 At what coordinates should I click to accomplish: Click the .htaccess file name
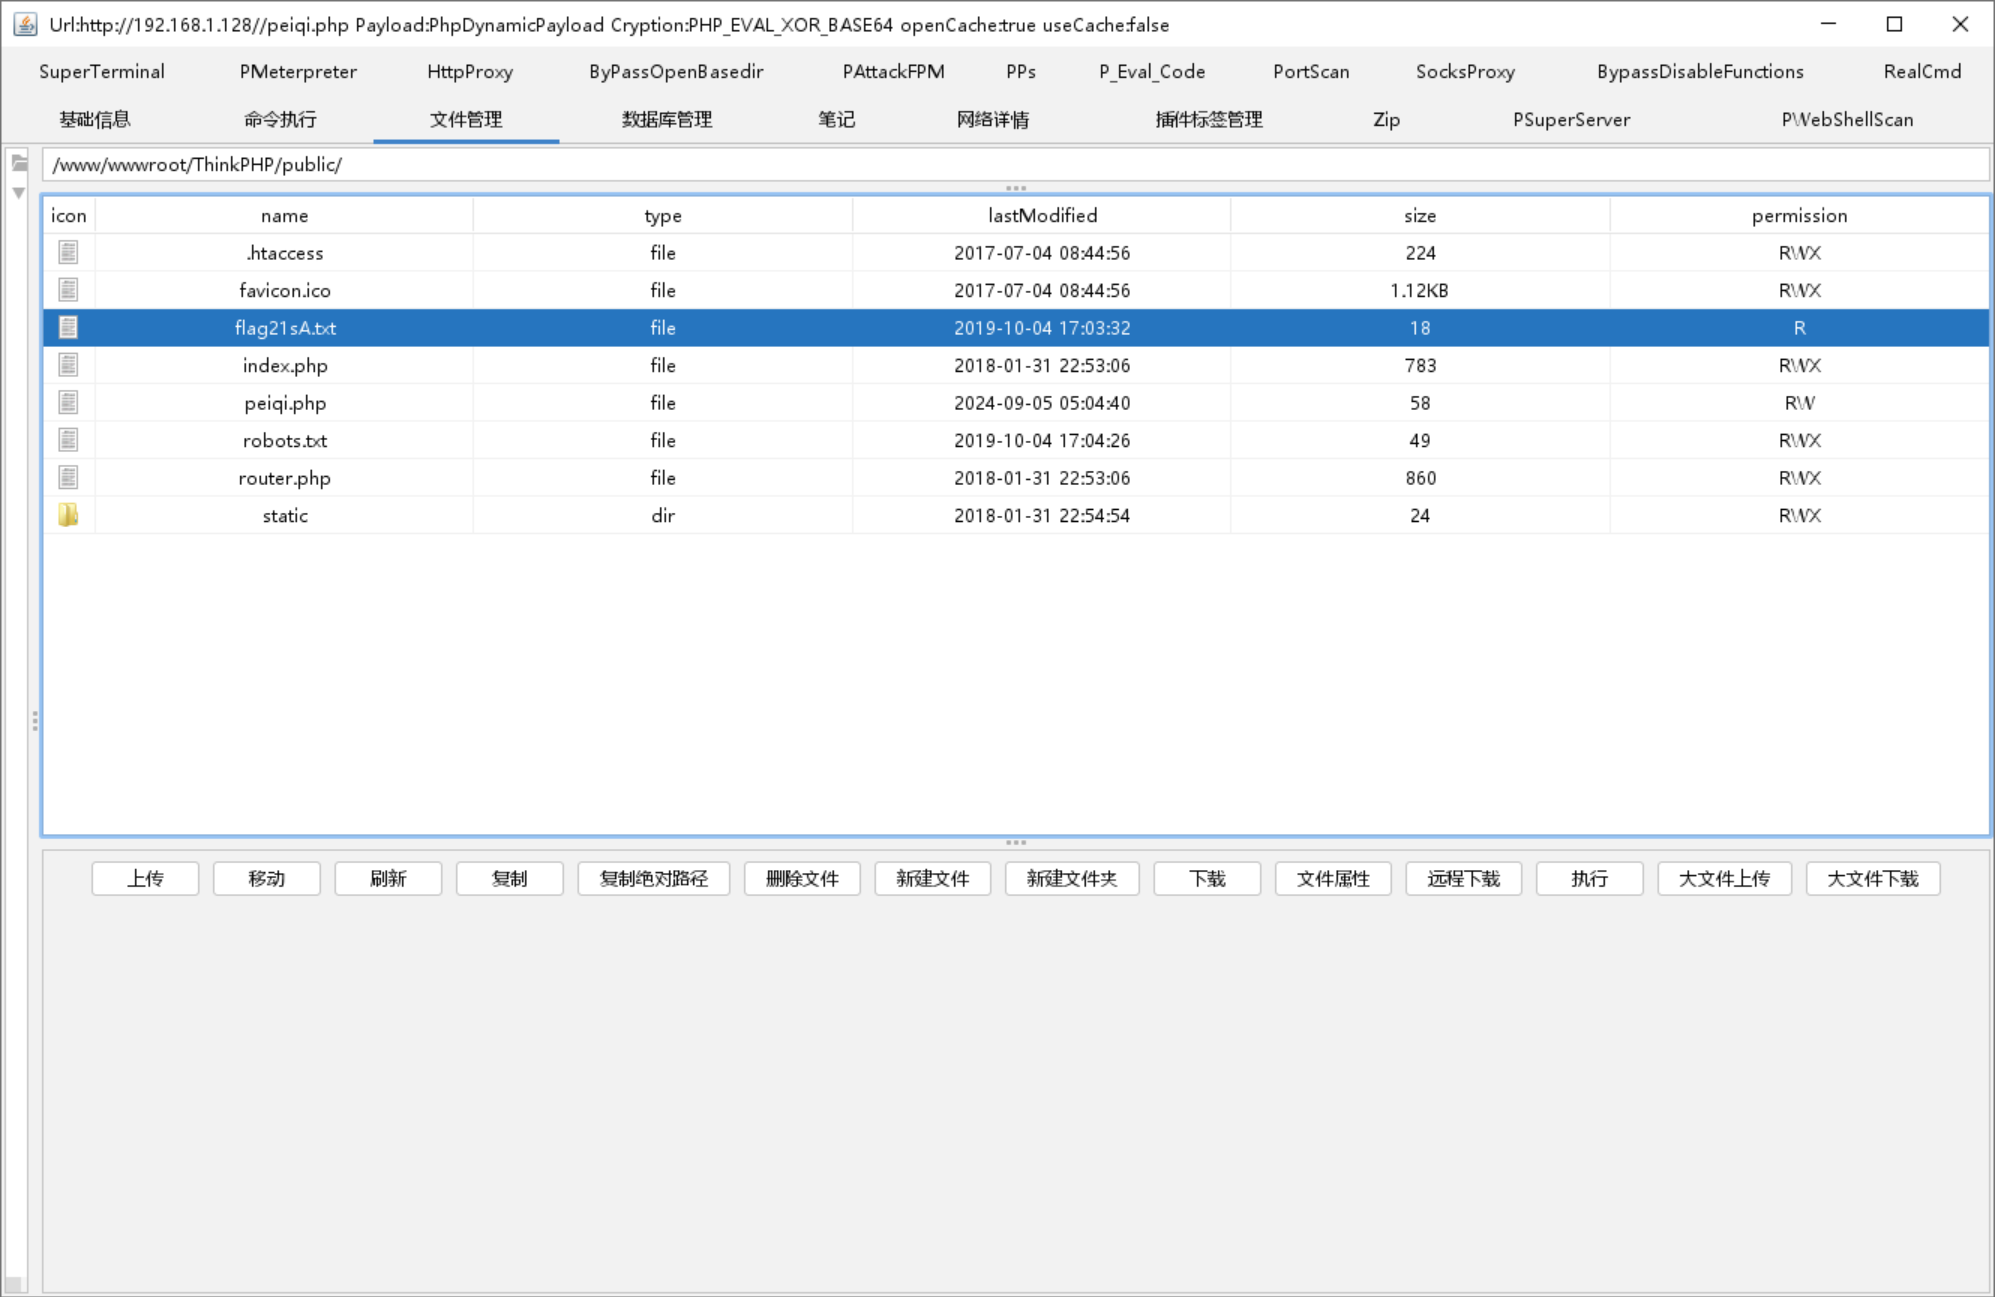click(x=285, y=253)
